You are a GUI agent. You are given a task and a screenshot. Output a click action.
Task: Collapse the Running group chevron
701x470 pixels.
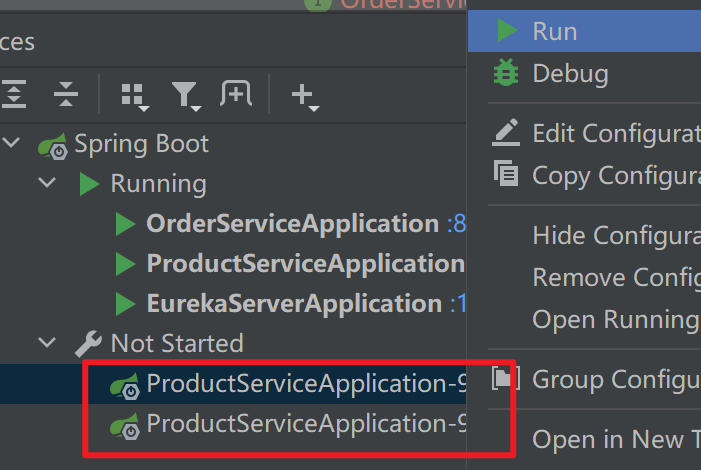coord(47,182)
